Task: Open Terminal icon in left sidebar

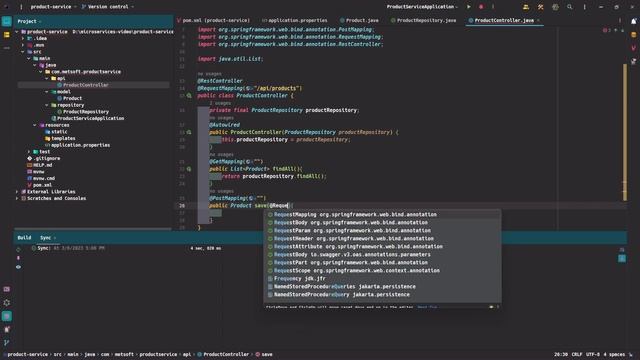Action: (x=7, y=289)
